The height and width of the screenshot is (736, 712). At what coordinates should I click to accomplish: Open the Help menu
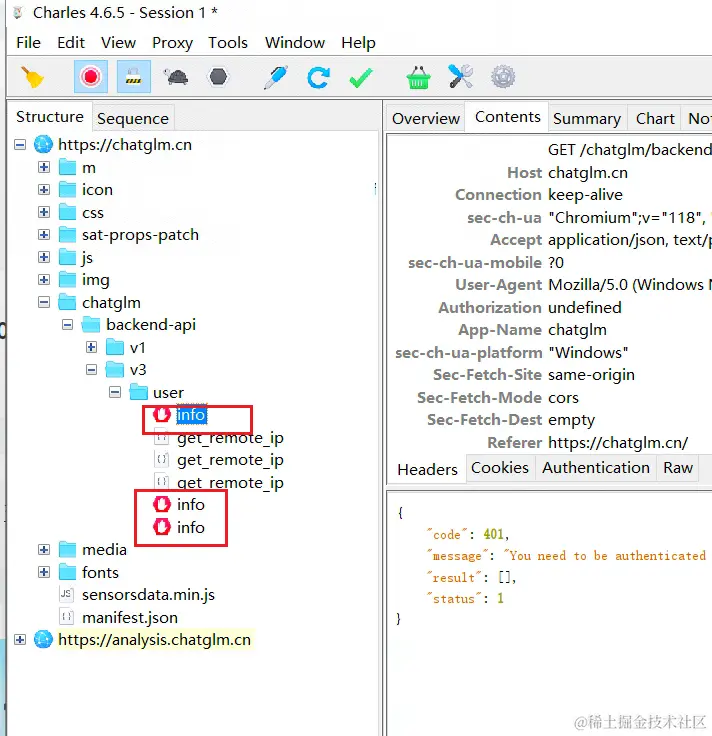coord(358,43)
